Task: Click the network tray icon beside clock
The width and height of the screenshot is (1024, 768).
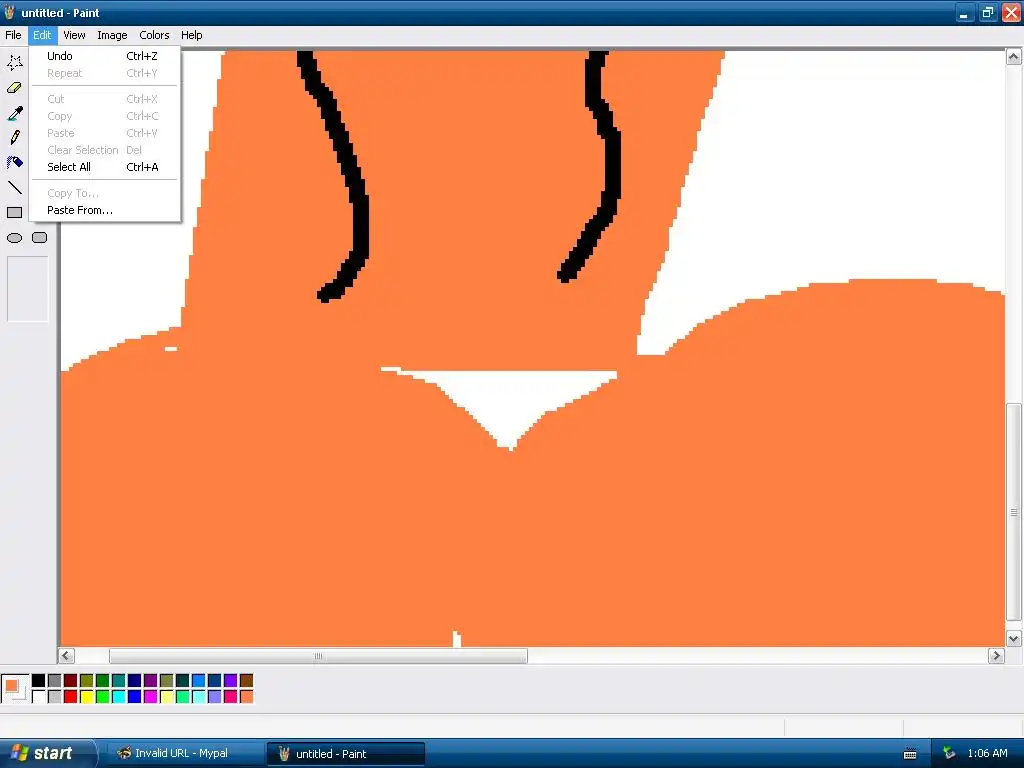Action: click(949, 754)
